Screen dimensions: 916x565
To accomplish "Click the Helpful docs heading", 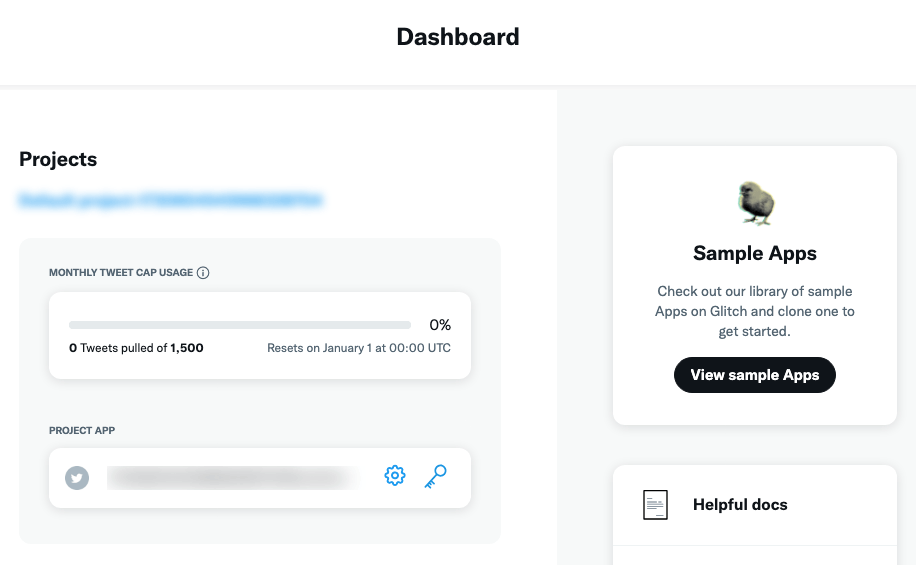I will pyautogui.click(x=740, y=505).
